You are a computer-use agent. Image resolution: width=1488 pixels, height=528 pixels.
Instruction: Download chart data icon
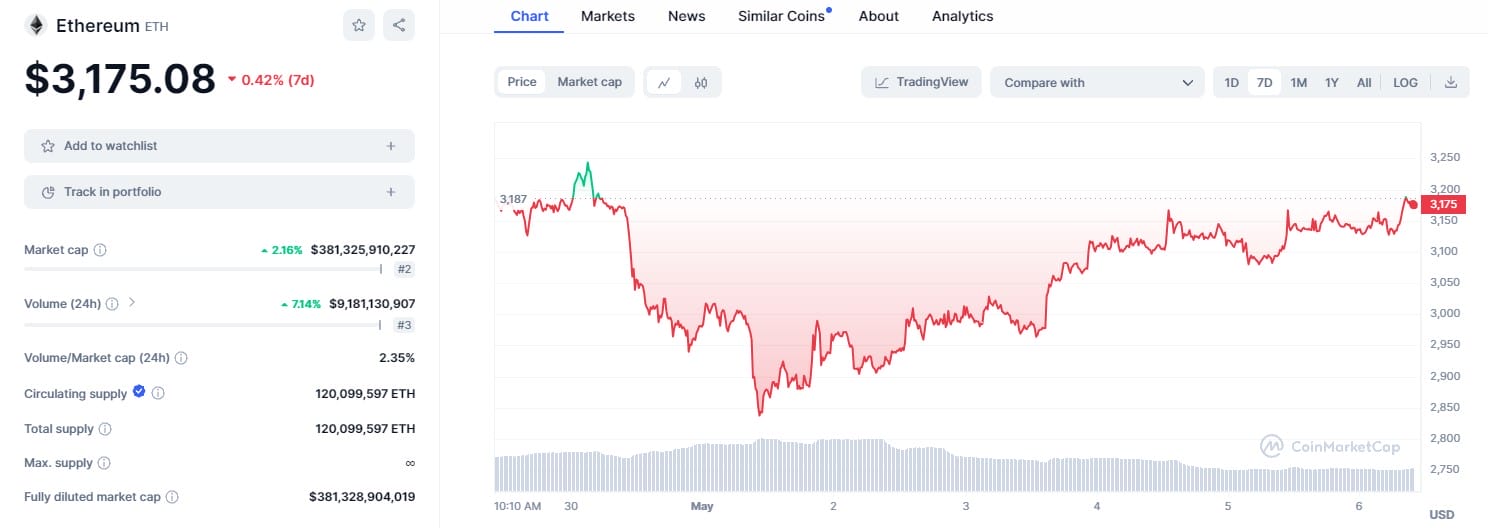tap(1451, 82)
